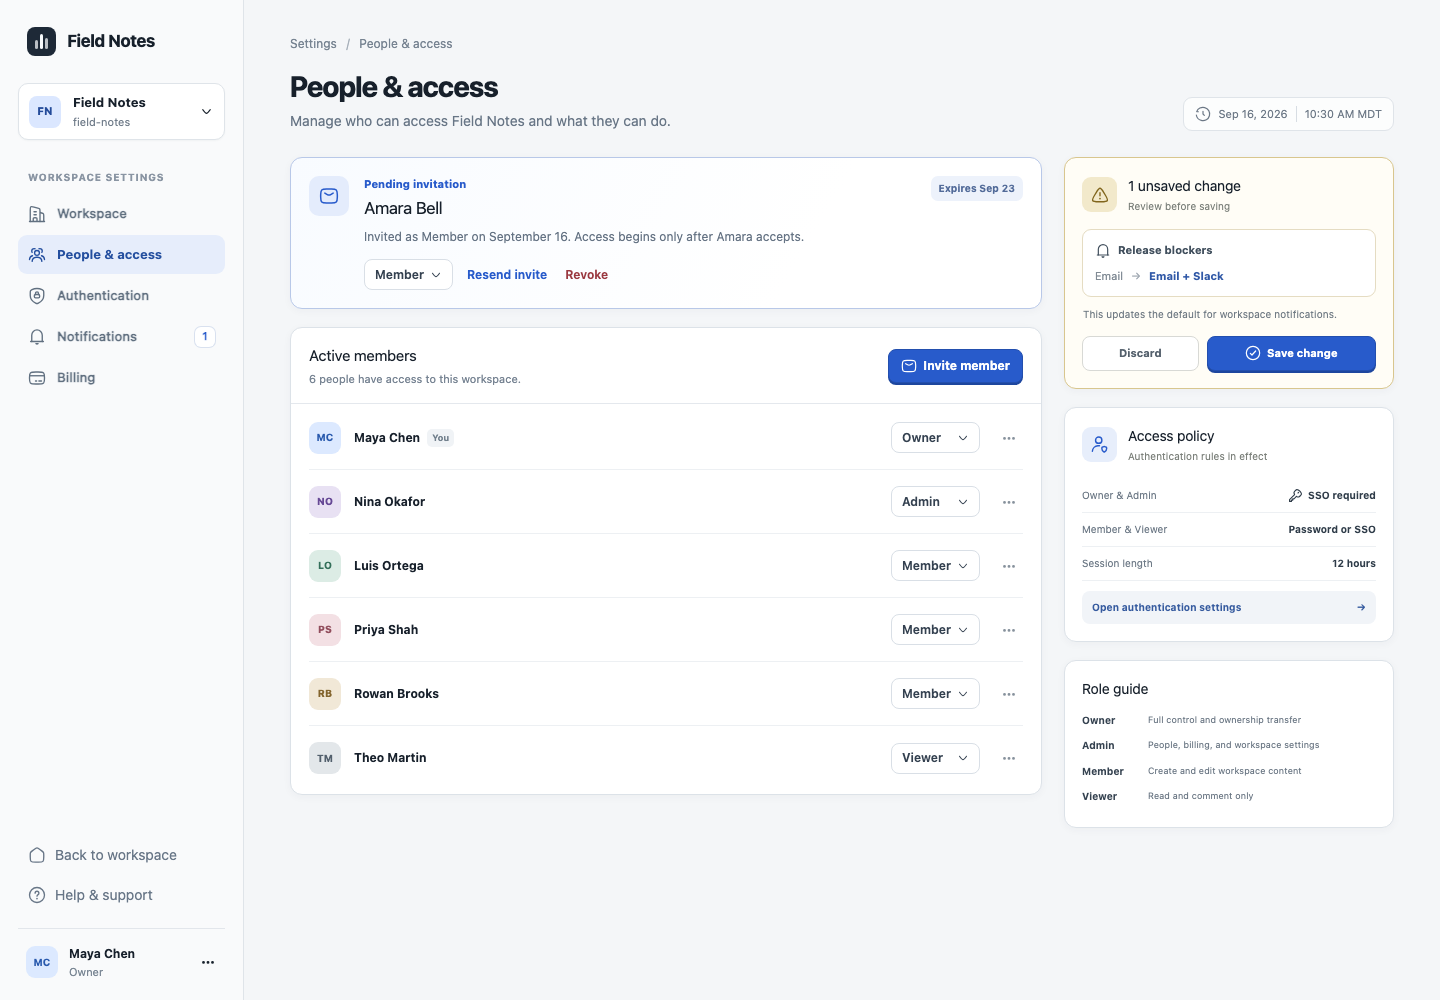Open more actions for Priya Shah

point(1009,630)
